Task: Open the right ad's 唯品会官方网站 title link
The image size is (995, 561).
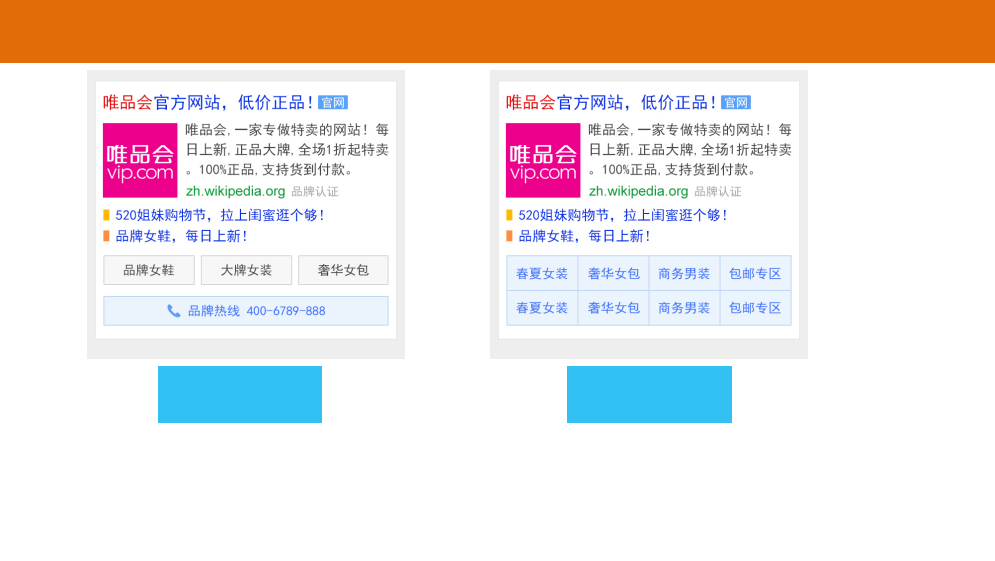Action: click(x=611, y=102)
